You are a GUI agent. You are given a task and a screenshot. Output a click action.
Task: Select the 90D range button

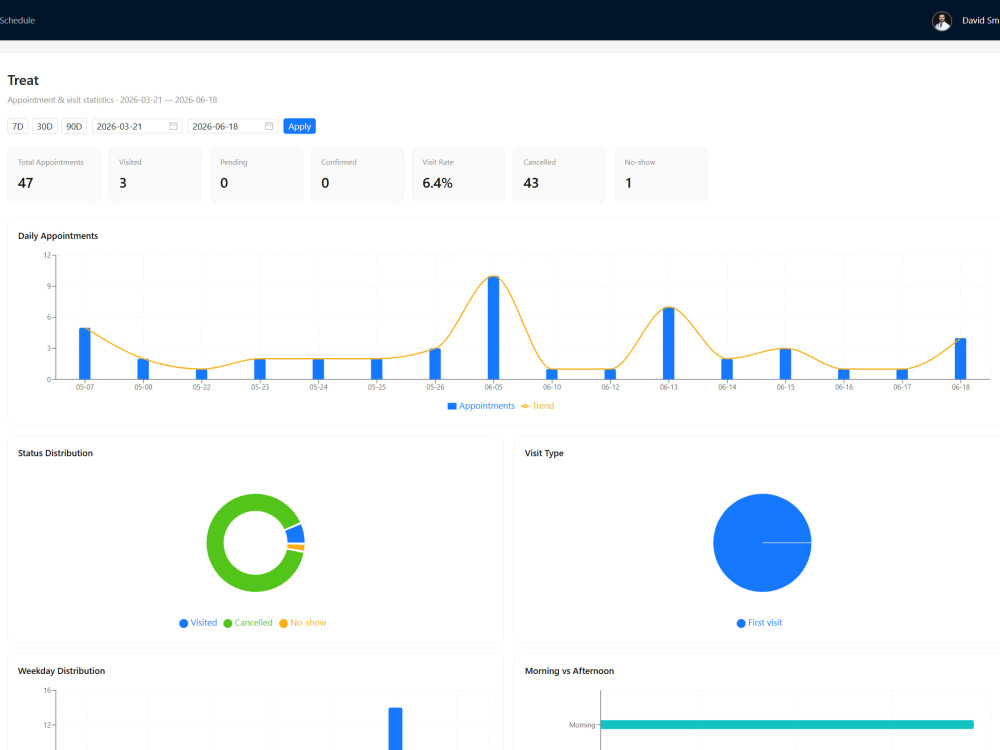[74, 126]
